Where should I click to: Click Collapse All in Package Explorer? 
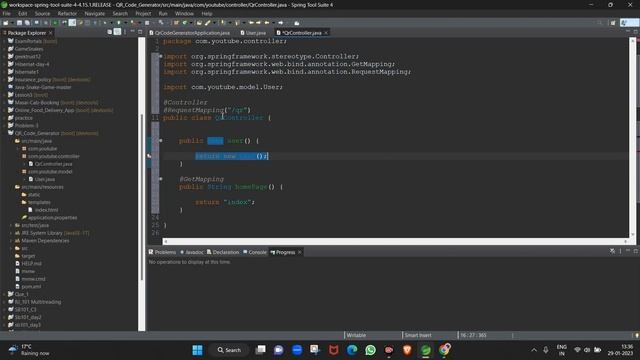pos(109,32)
